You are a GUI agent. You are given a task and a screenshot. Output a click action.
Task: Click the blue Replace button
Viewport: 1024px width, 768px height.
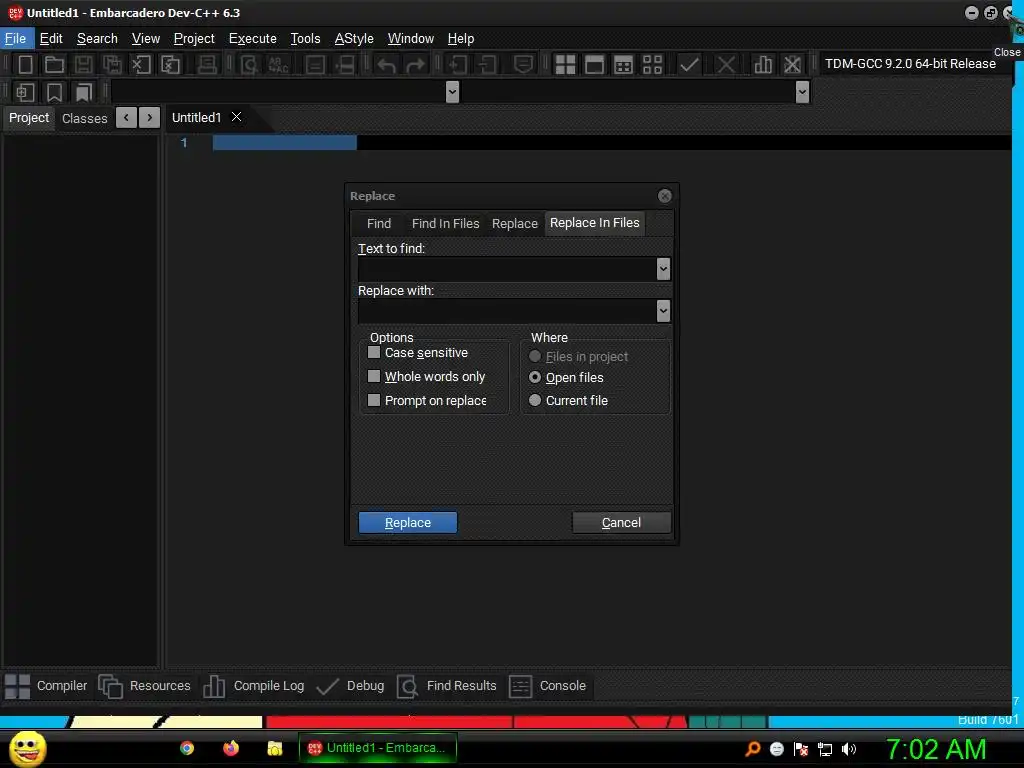(x=408, y=522)
